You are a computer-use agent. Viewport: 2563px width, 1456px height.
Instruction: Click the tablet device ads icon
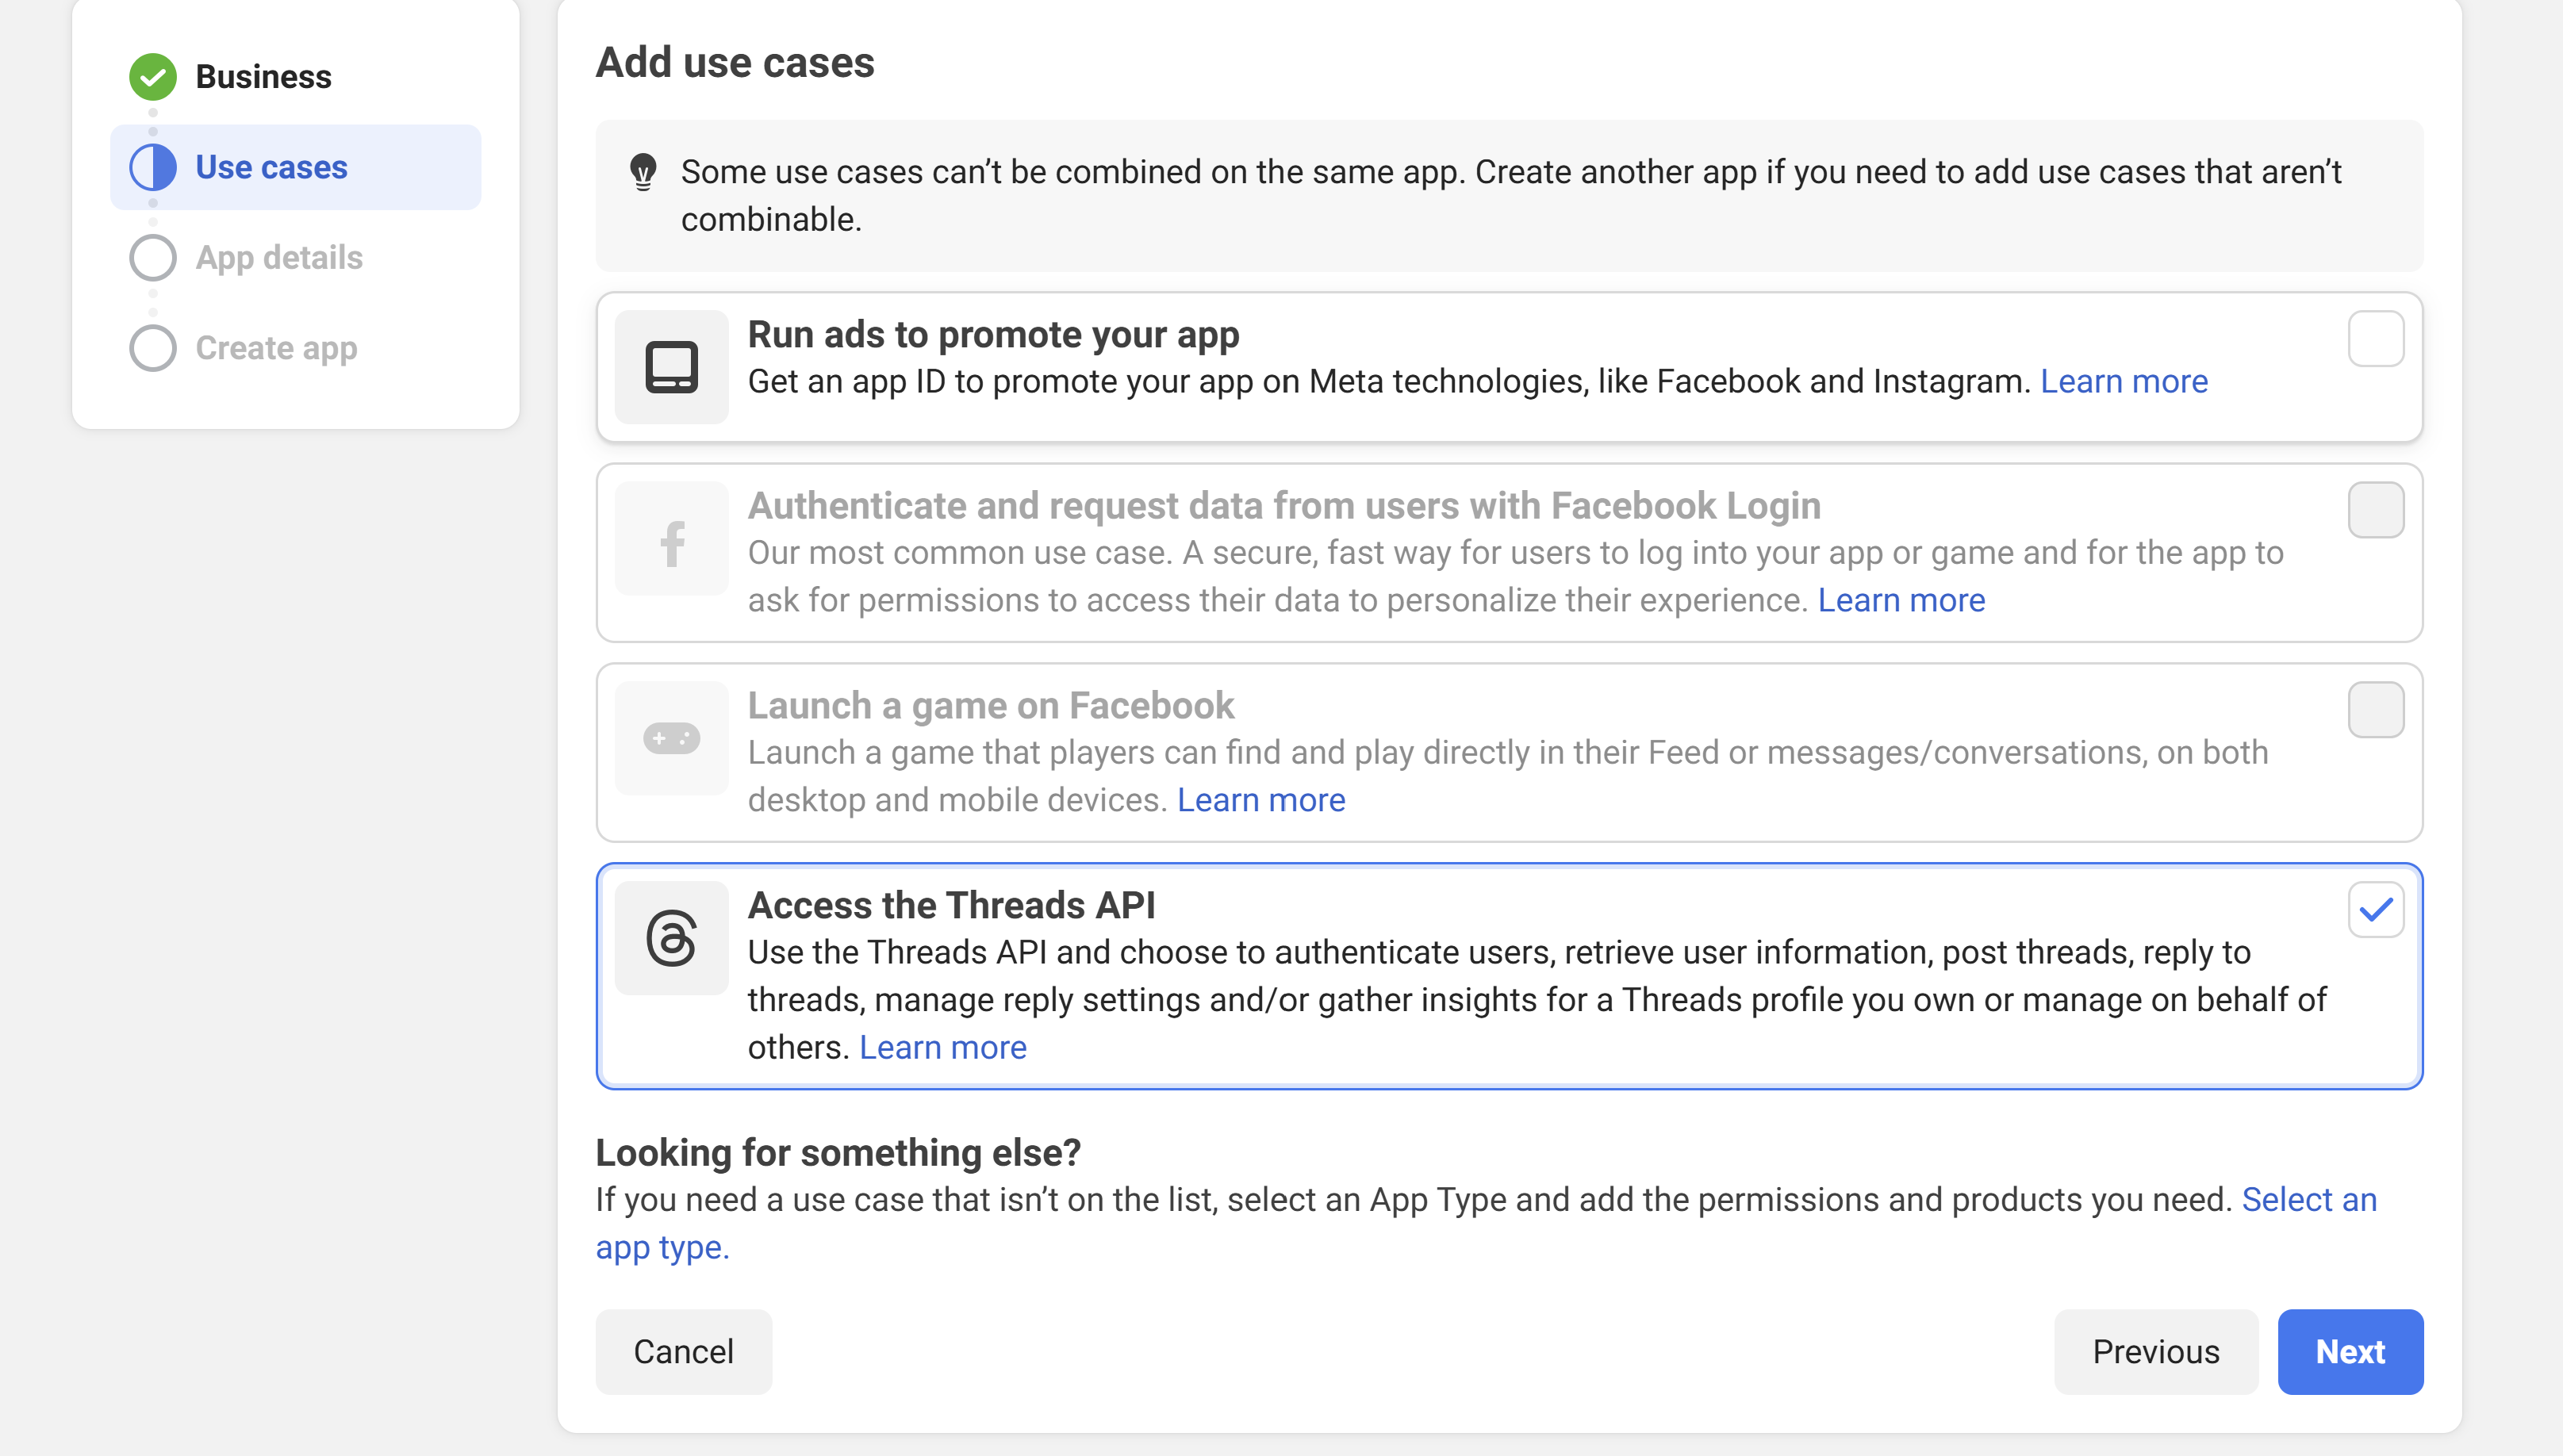671,367
